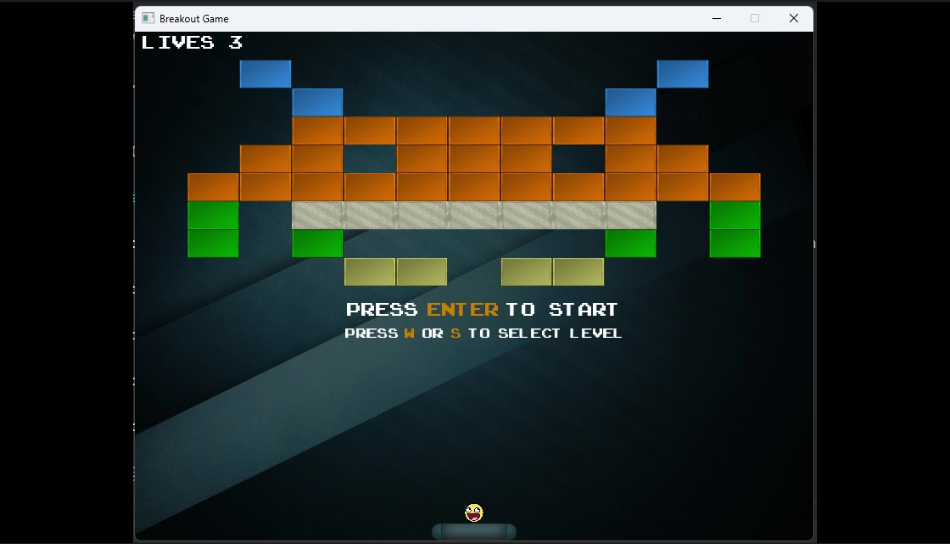Click the "PRESS W OR S TO SELECT LEVEL" text
The image size is (950, 544).
[x=483, y=333]
